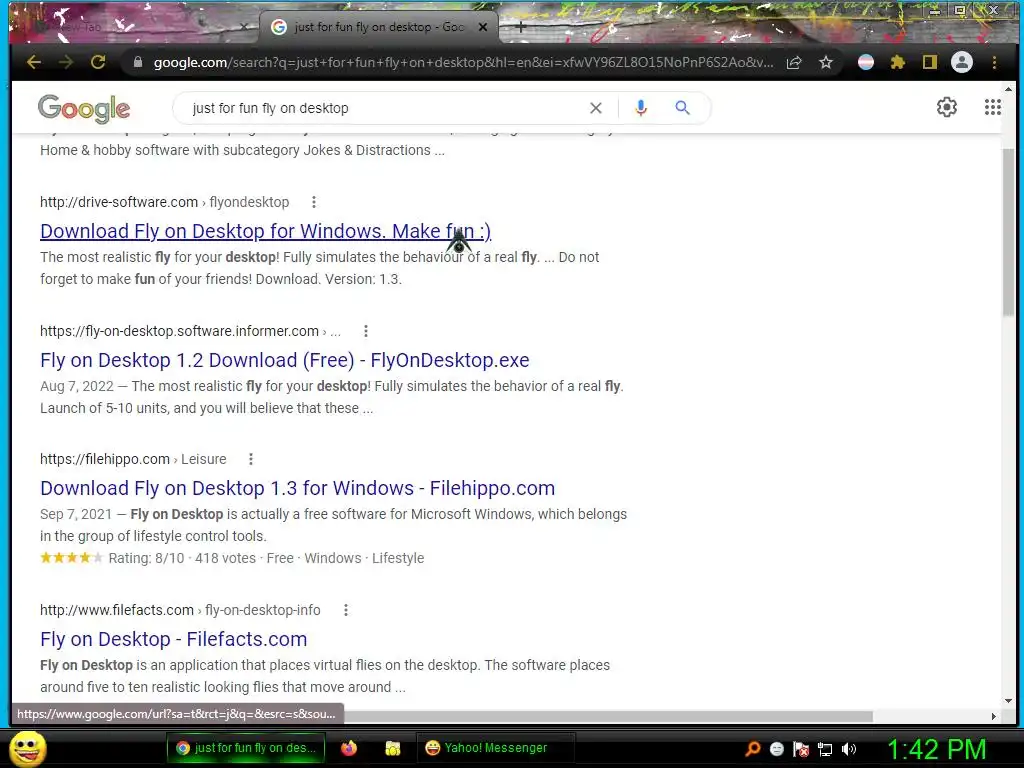The width and height of the screenshot is (1024, 768).
Task: Click the Chrome taskbar button
Action: point(246,748)
